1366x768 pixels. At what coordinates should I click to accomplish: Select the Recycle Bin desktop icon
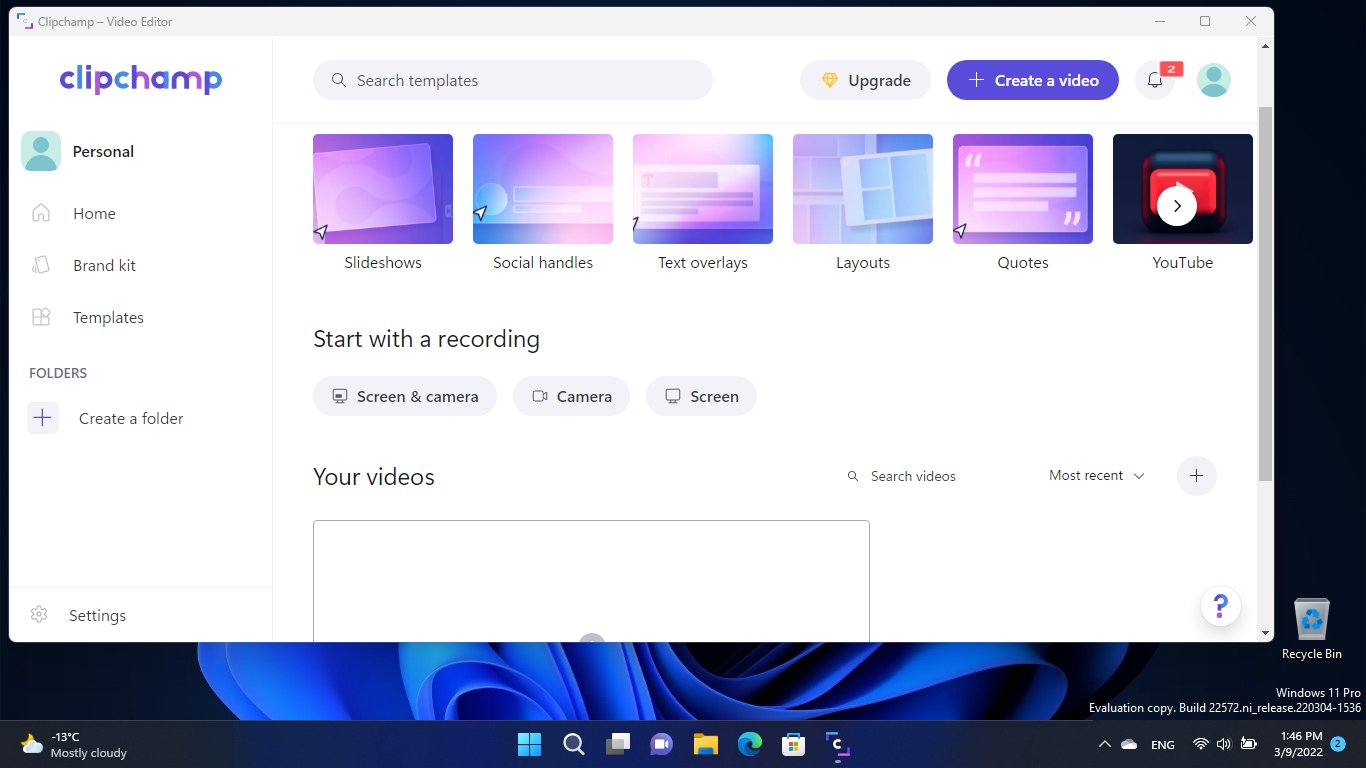point(1311,629)
